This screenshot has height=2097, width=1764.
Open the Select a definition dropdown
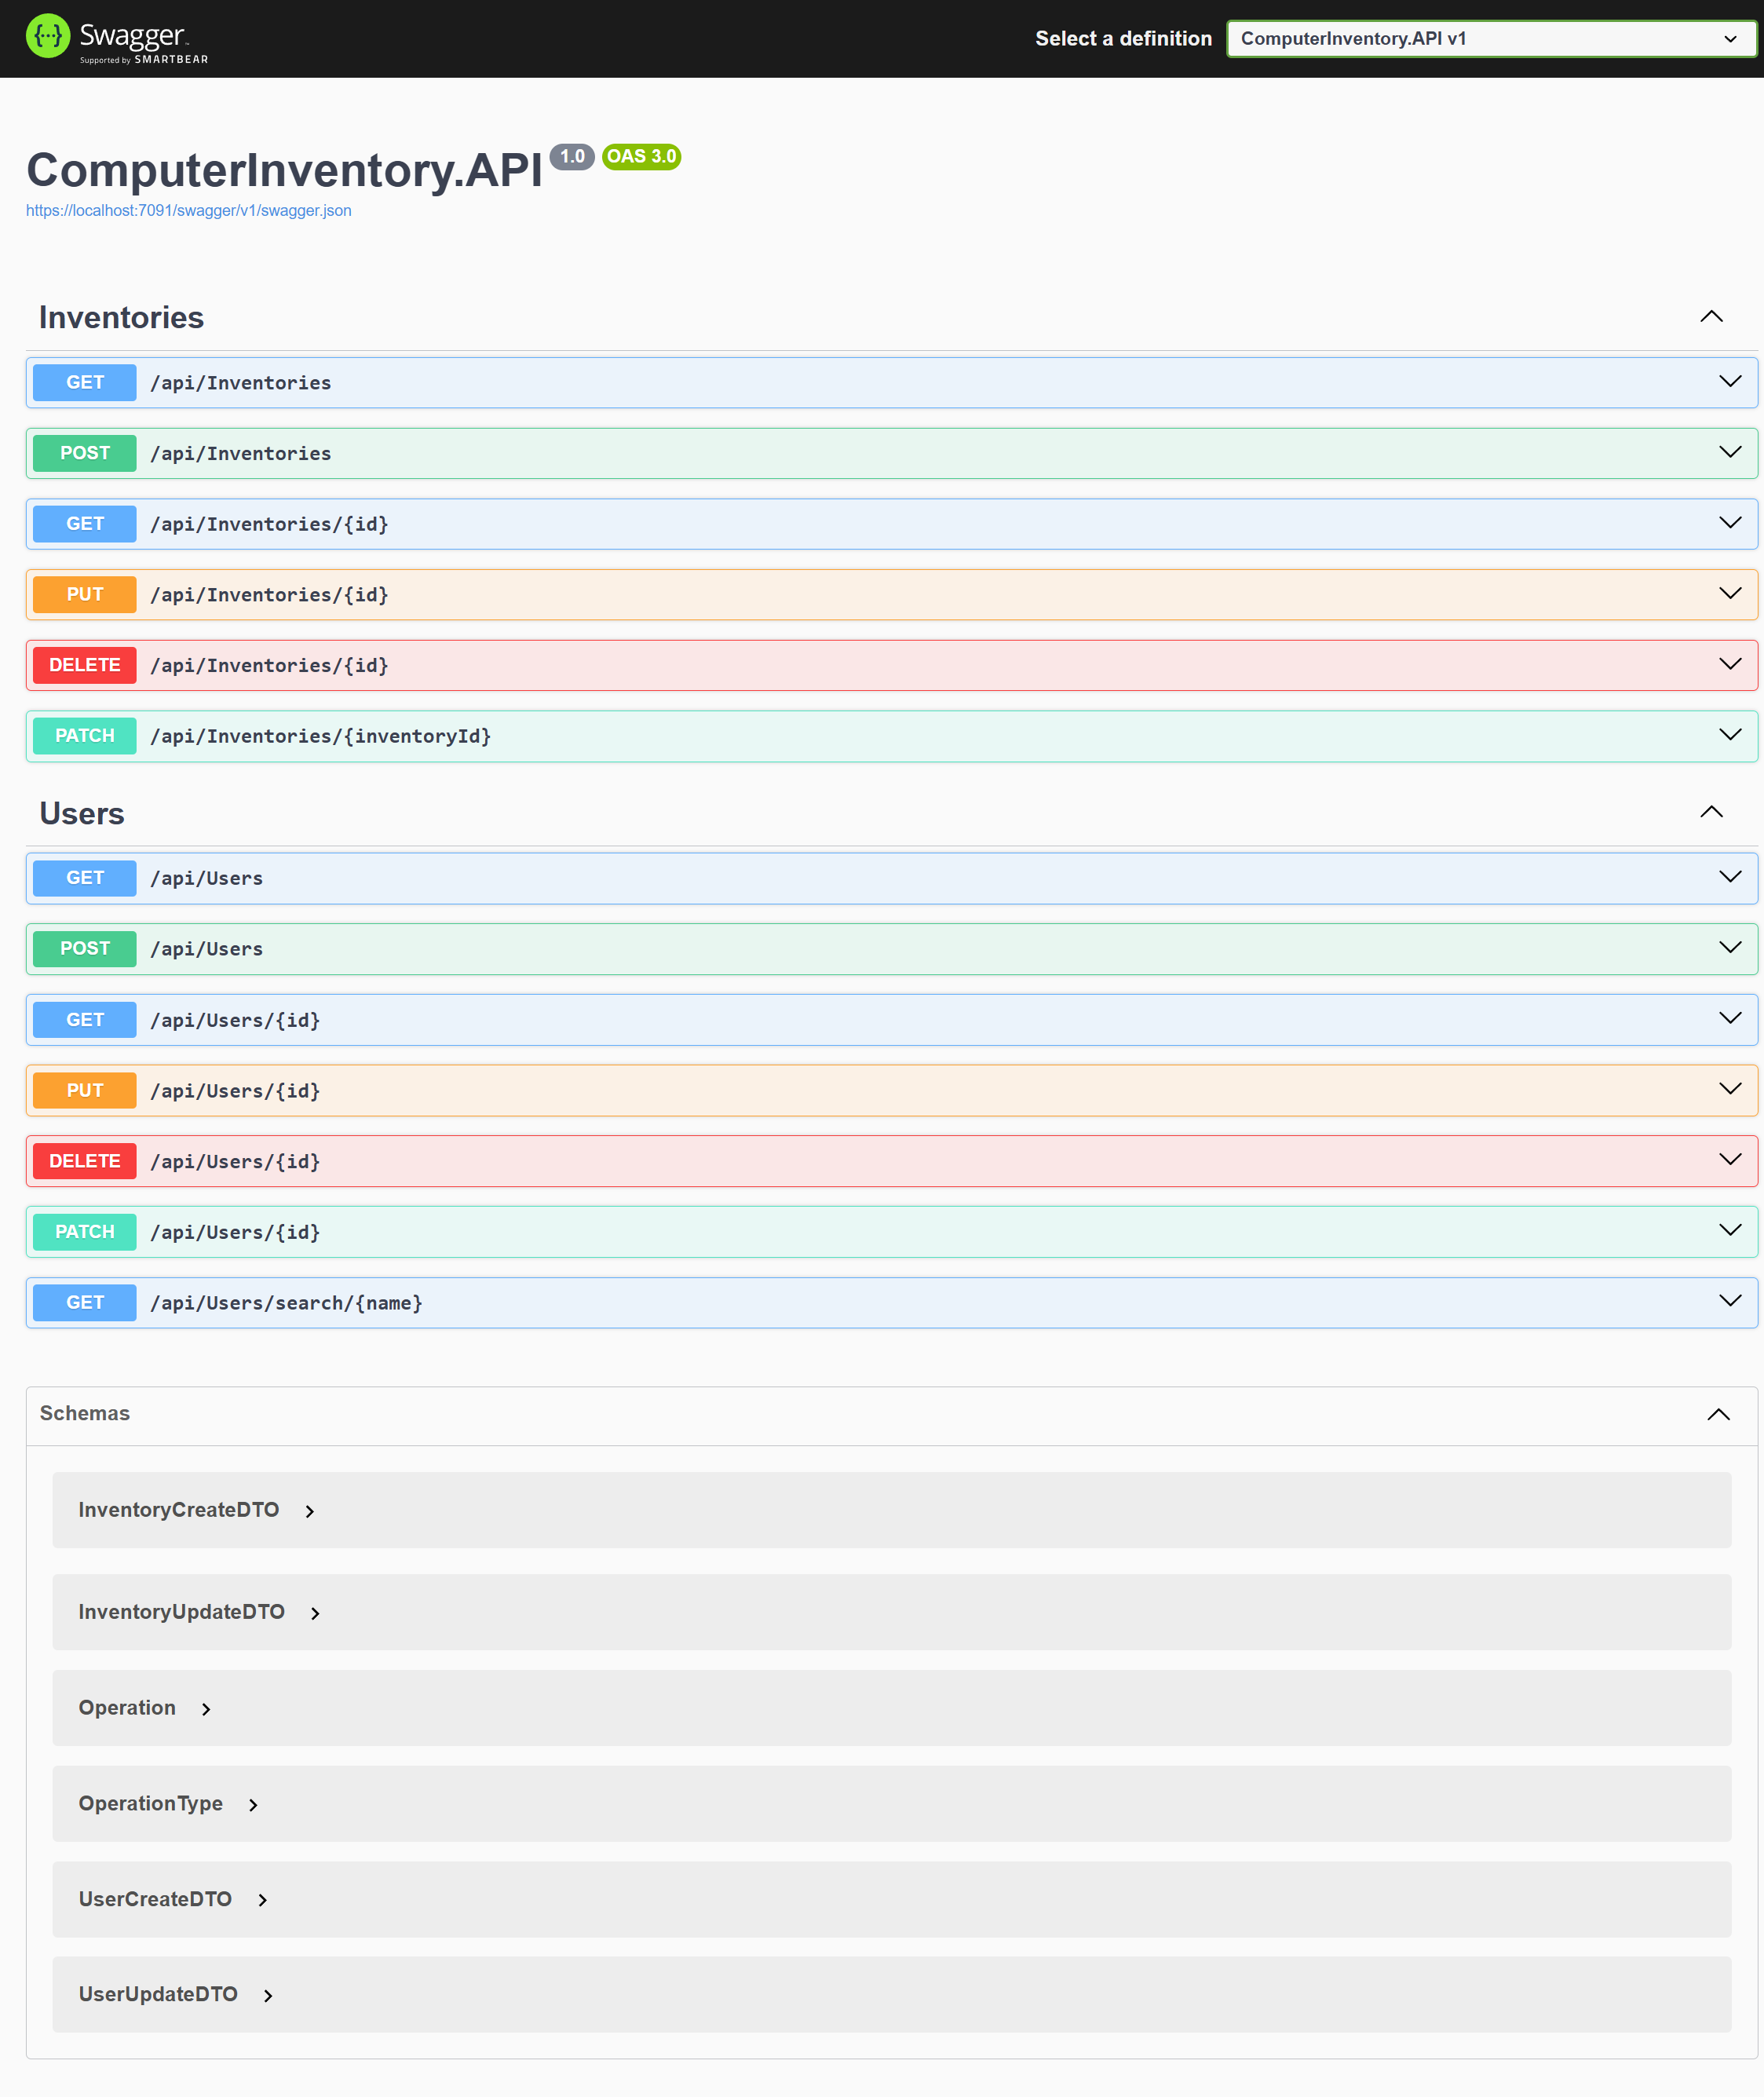(x=1489, y=39)
